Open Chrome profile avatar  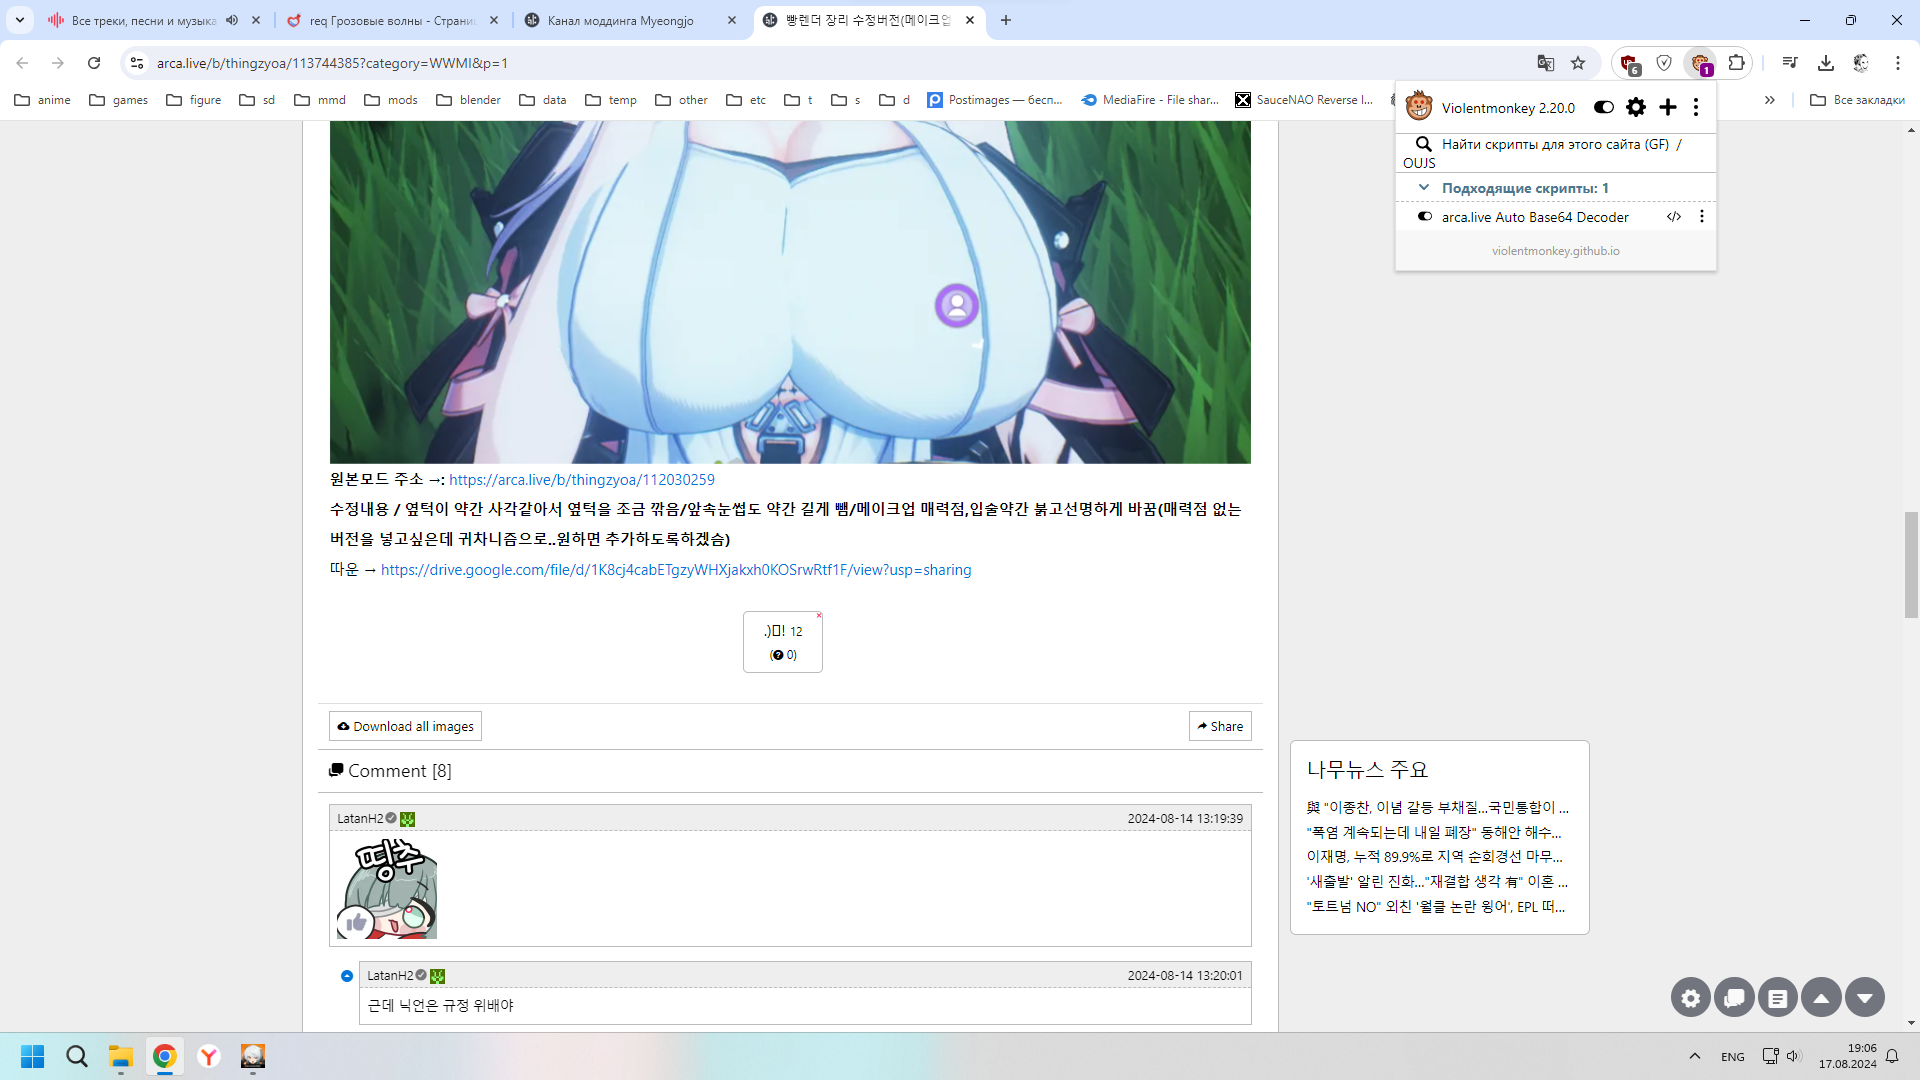coord(1861,63)
